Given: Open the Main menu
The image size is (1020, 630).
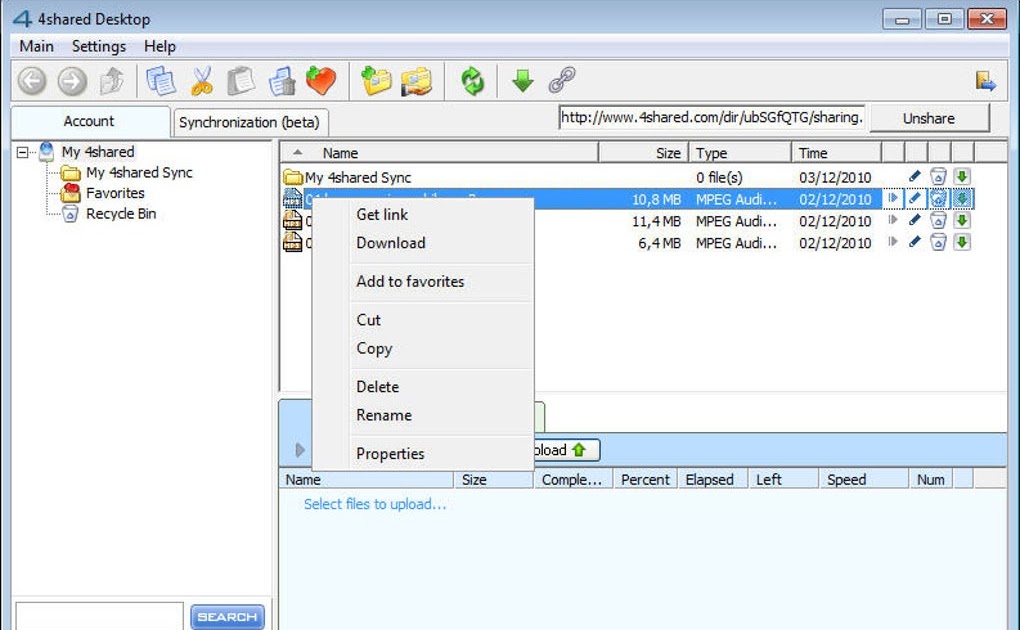Looking at the screenshot, I should (36, 46).
